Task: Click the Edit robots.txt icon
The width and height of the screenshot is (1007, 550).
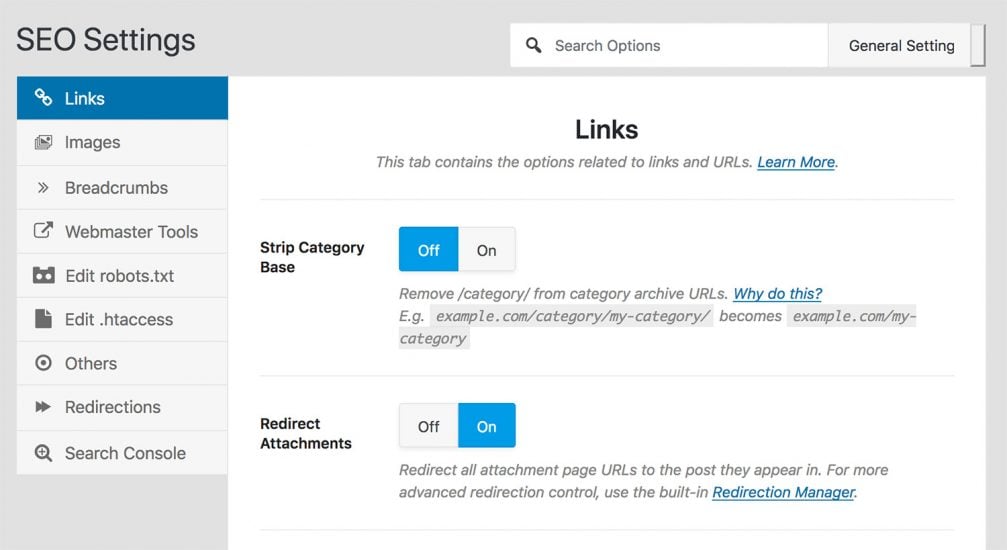Action: point(43,276)
